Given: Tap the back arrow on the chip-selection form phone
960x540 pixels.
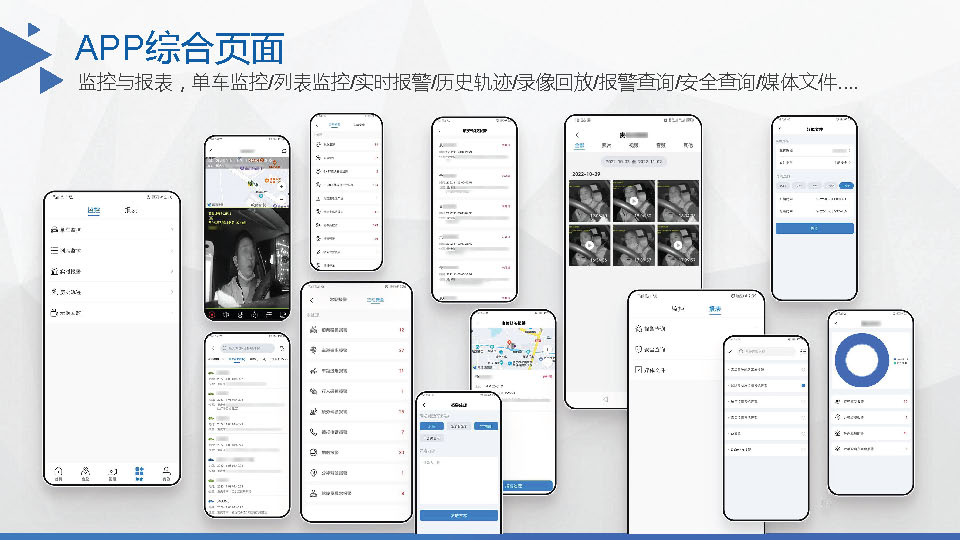Looking at the screenshot, I should coord(424,405).
